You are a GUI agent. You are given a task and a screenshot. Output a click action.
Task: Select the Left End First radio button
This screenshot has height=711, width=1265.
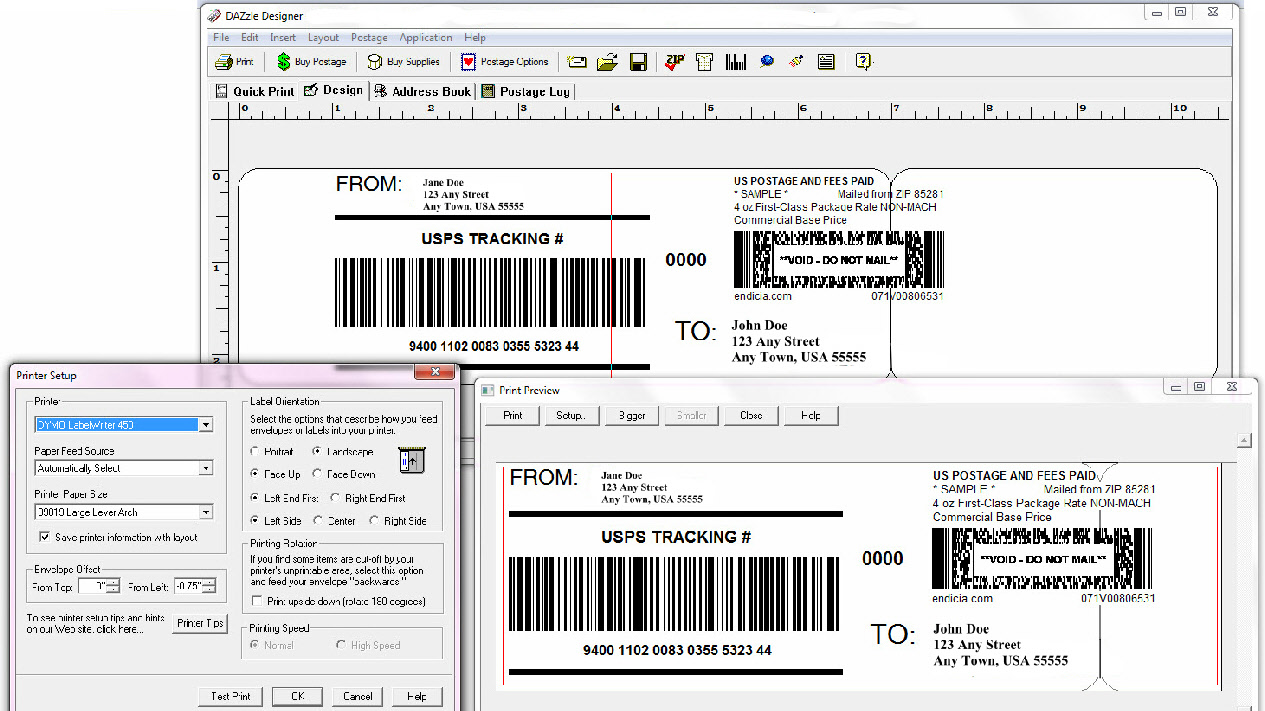(x=256, y=497)
